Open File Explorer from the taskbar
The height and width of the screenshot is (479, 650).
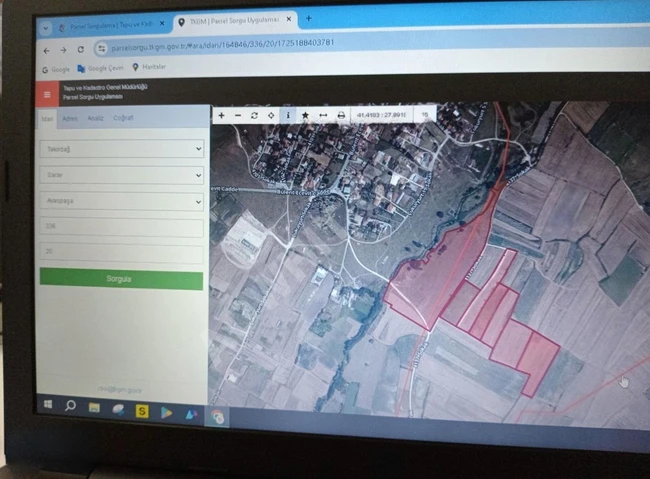[x=94, y=408]
